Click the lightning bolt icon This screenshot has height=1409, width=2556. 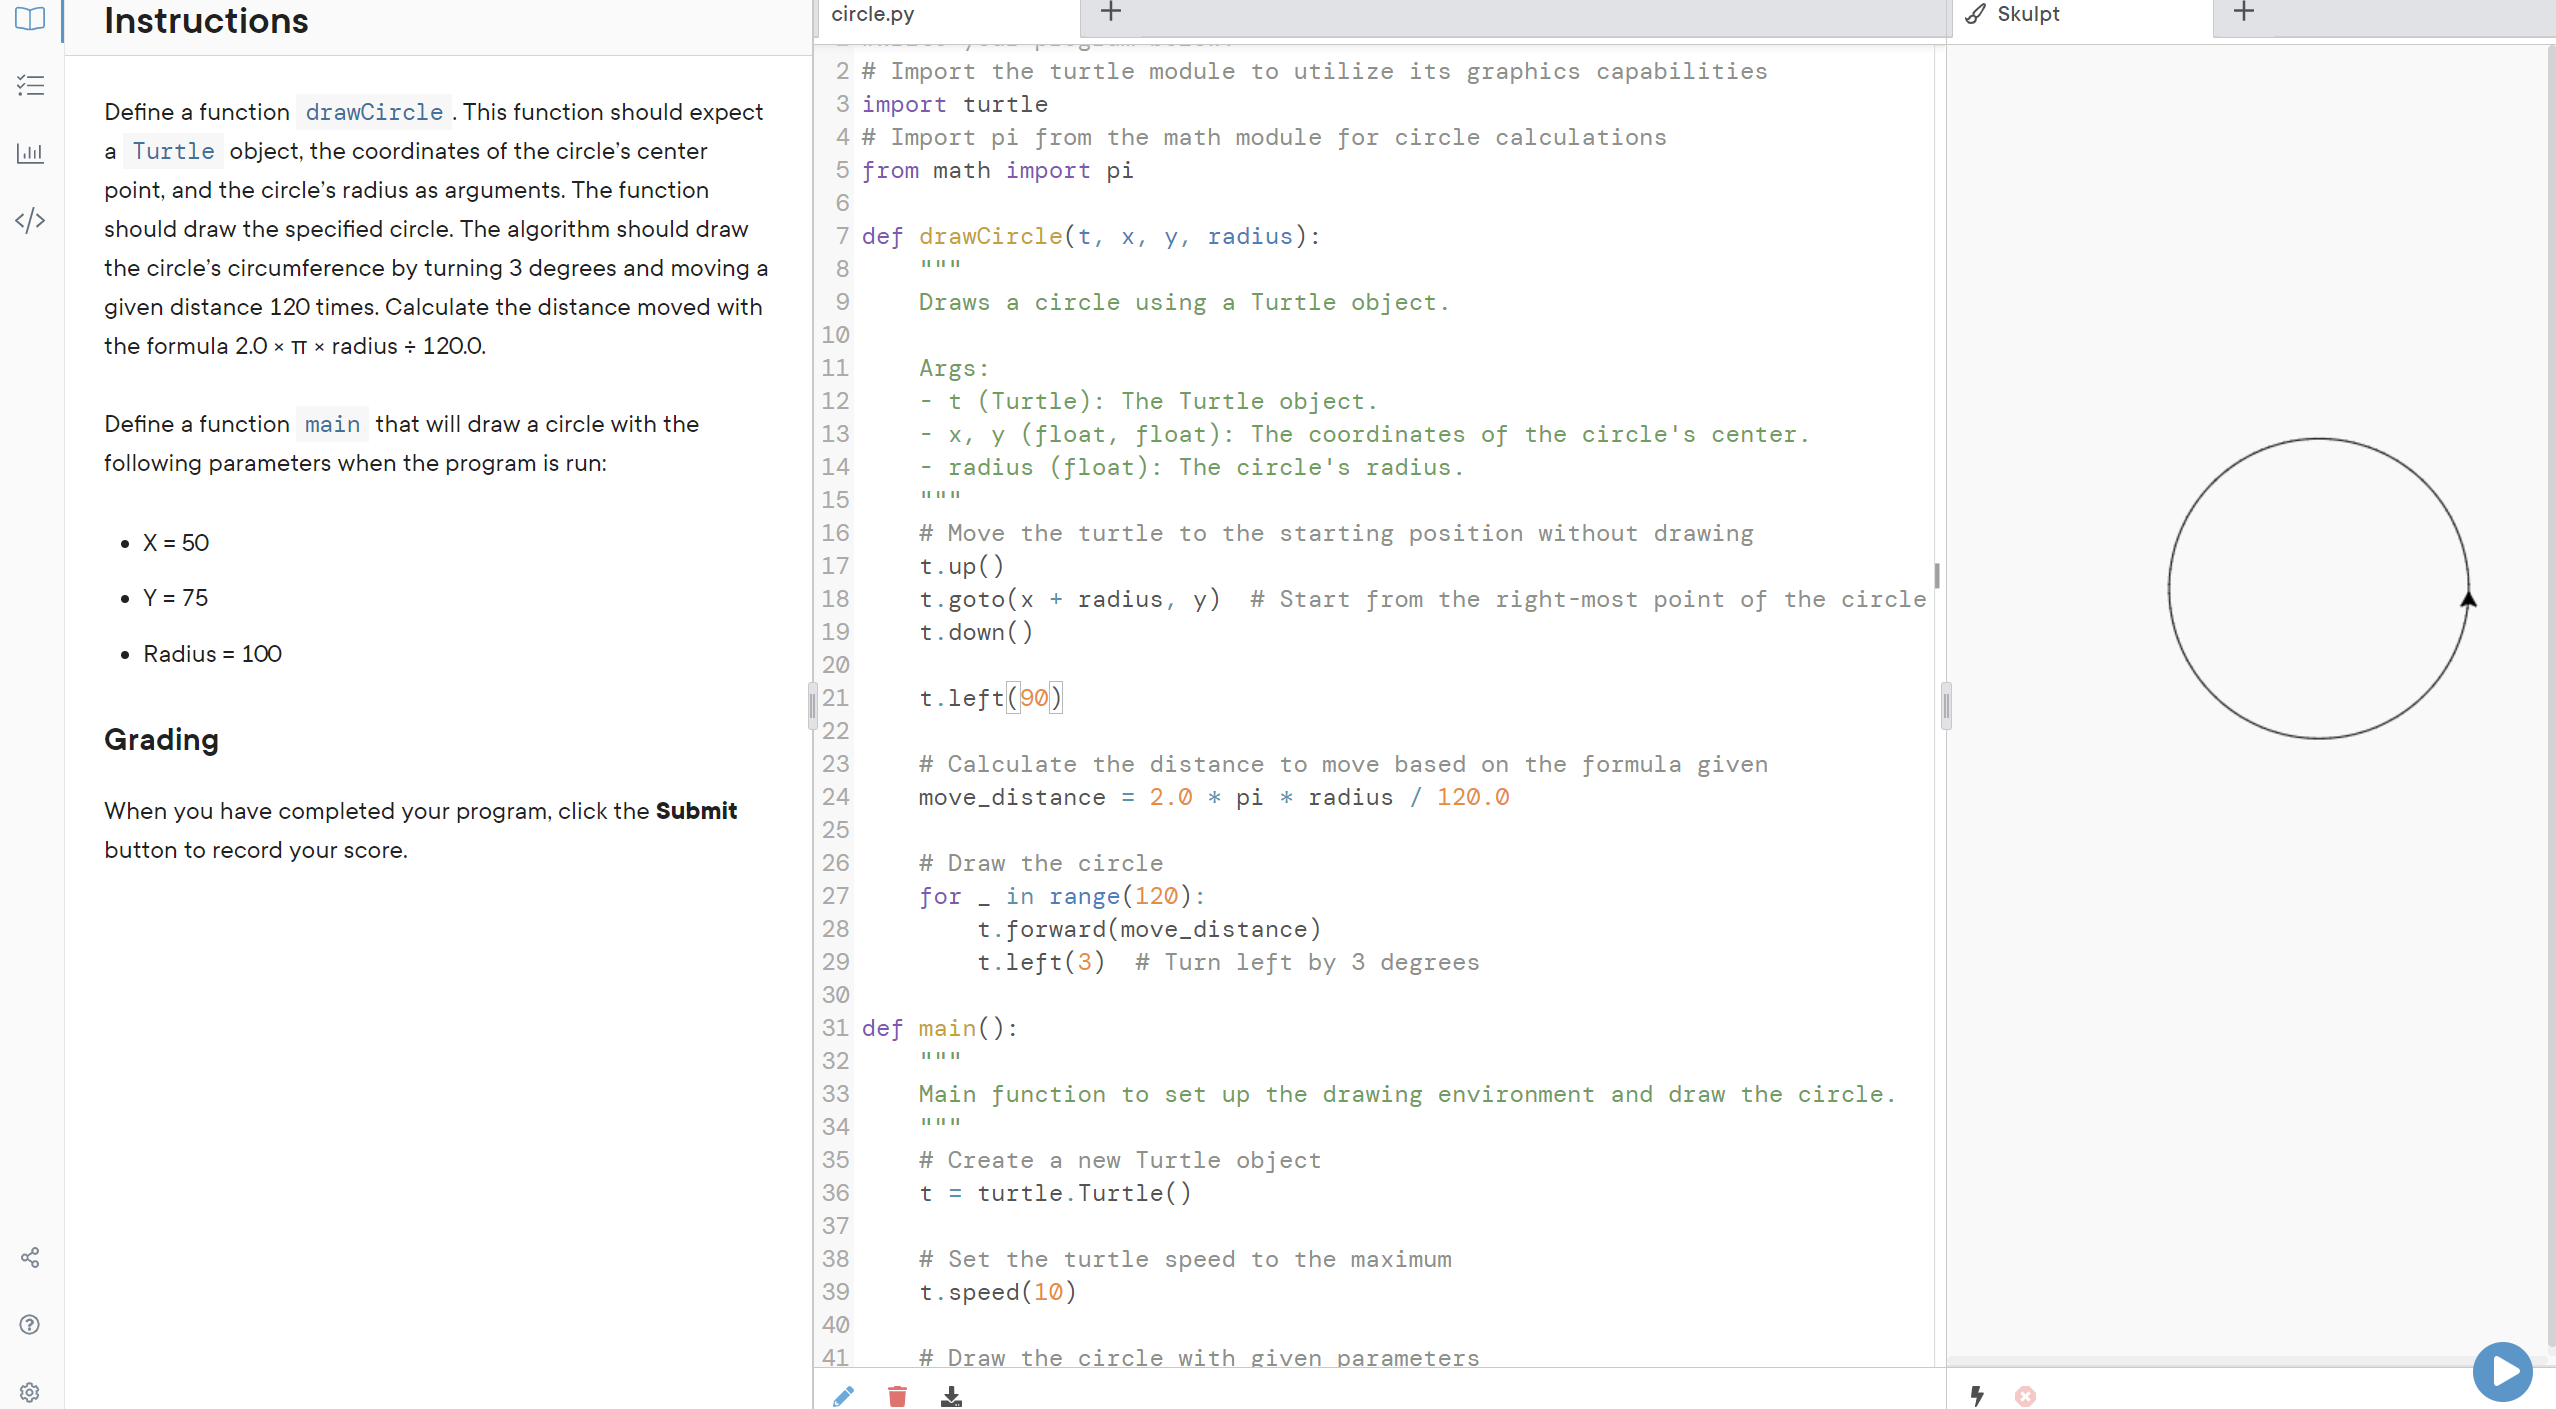(x=1977, y=1396)
